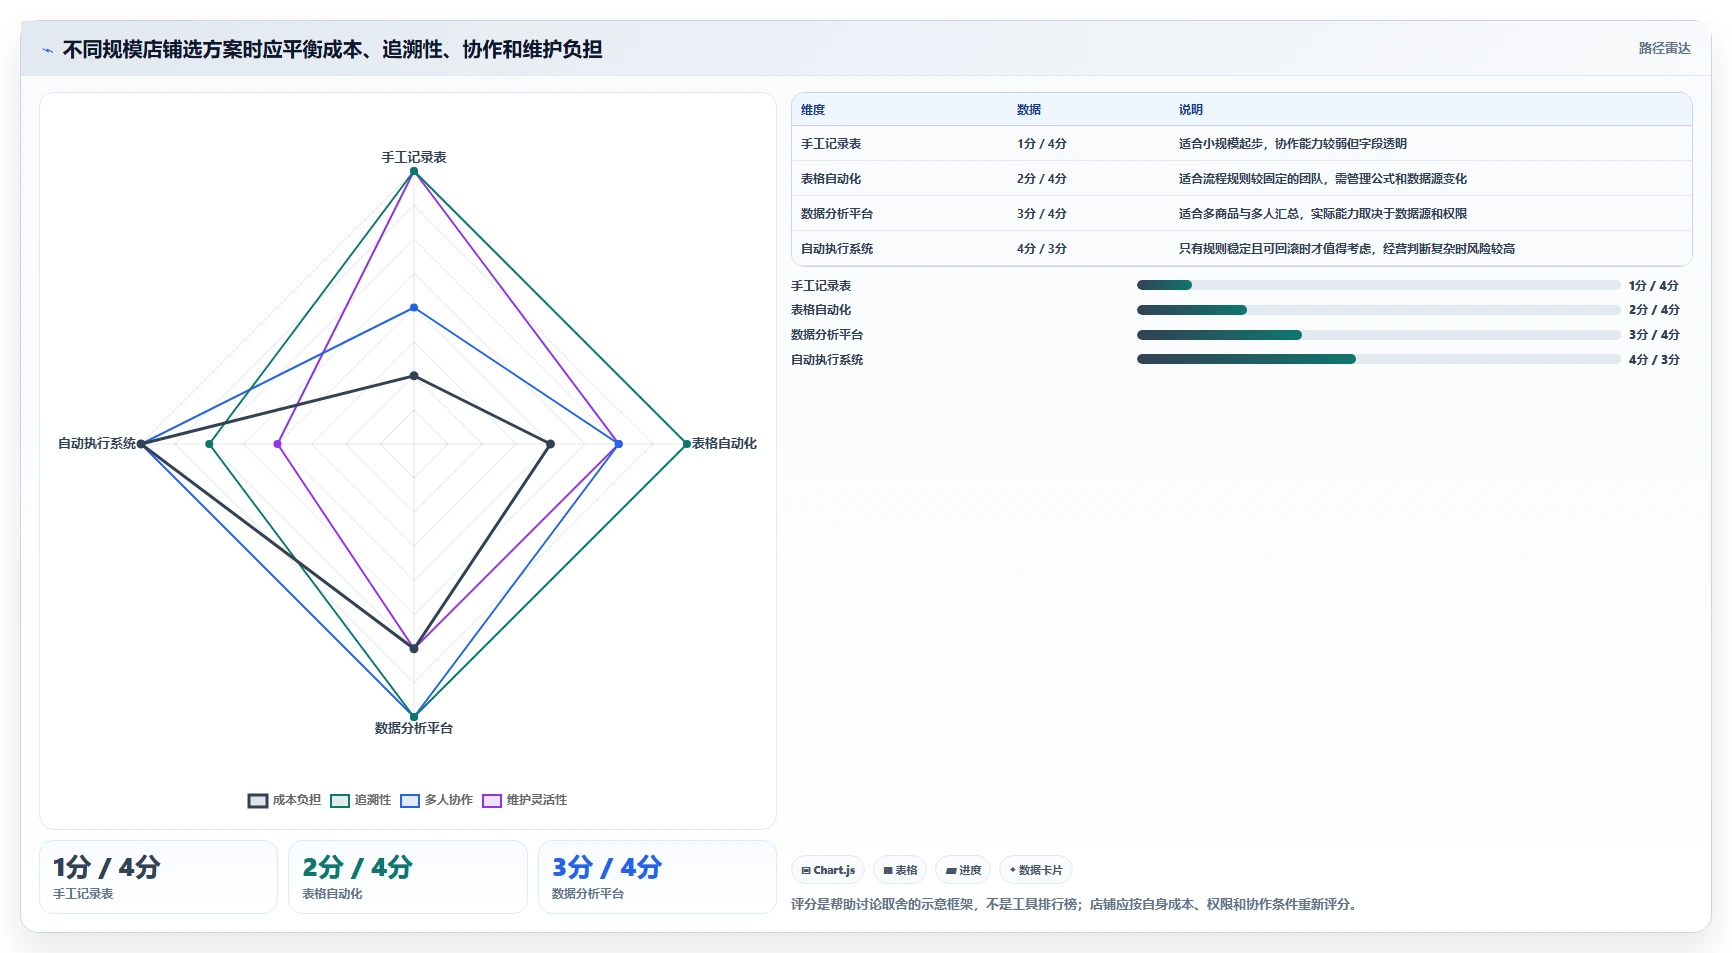Click the 手工记录表 radar axis label
The height and width of the screenshot is (953, 1732).
pyautogui.click(x=414, y=157)
